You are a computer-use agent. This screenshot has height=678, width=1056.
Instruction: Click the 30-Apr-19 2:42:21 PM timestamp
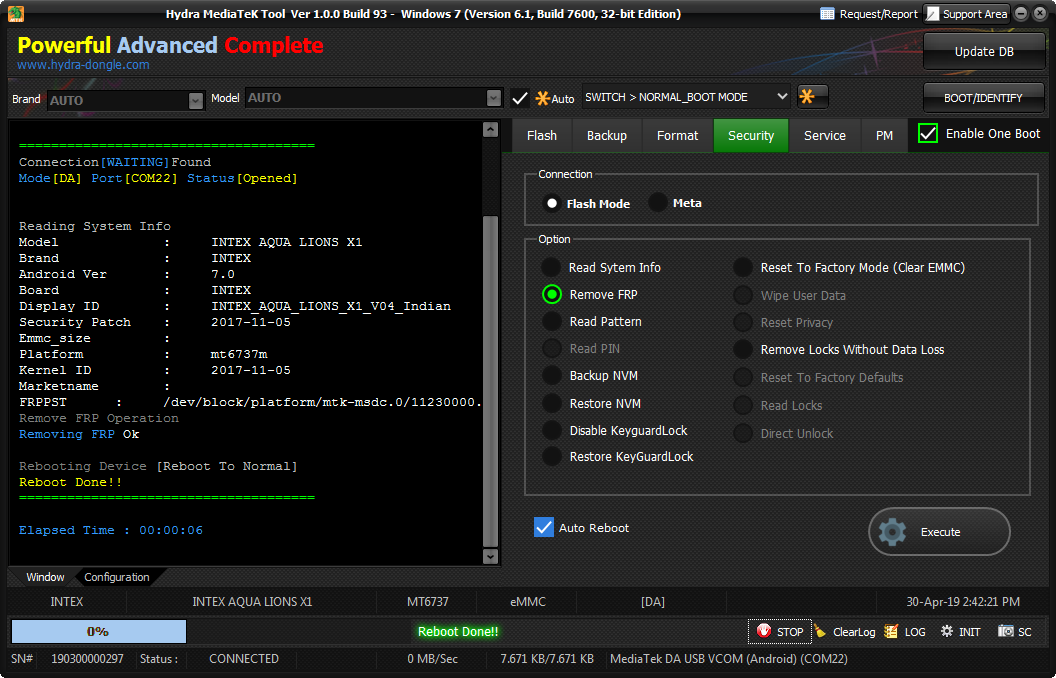coord(963,601)
